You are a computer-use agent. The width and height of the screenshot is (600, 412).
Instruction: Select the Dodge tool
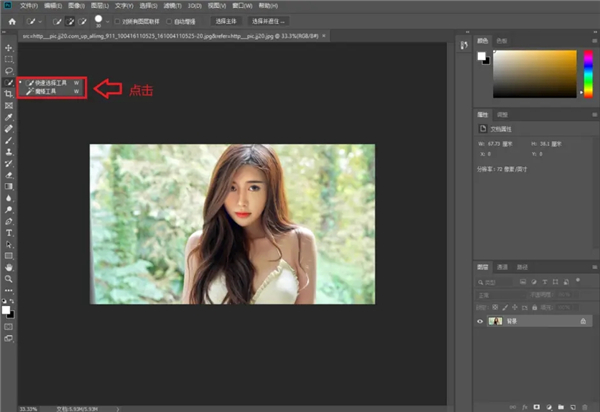(x=8, y=210)
